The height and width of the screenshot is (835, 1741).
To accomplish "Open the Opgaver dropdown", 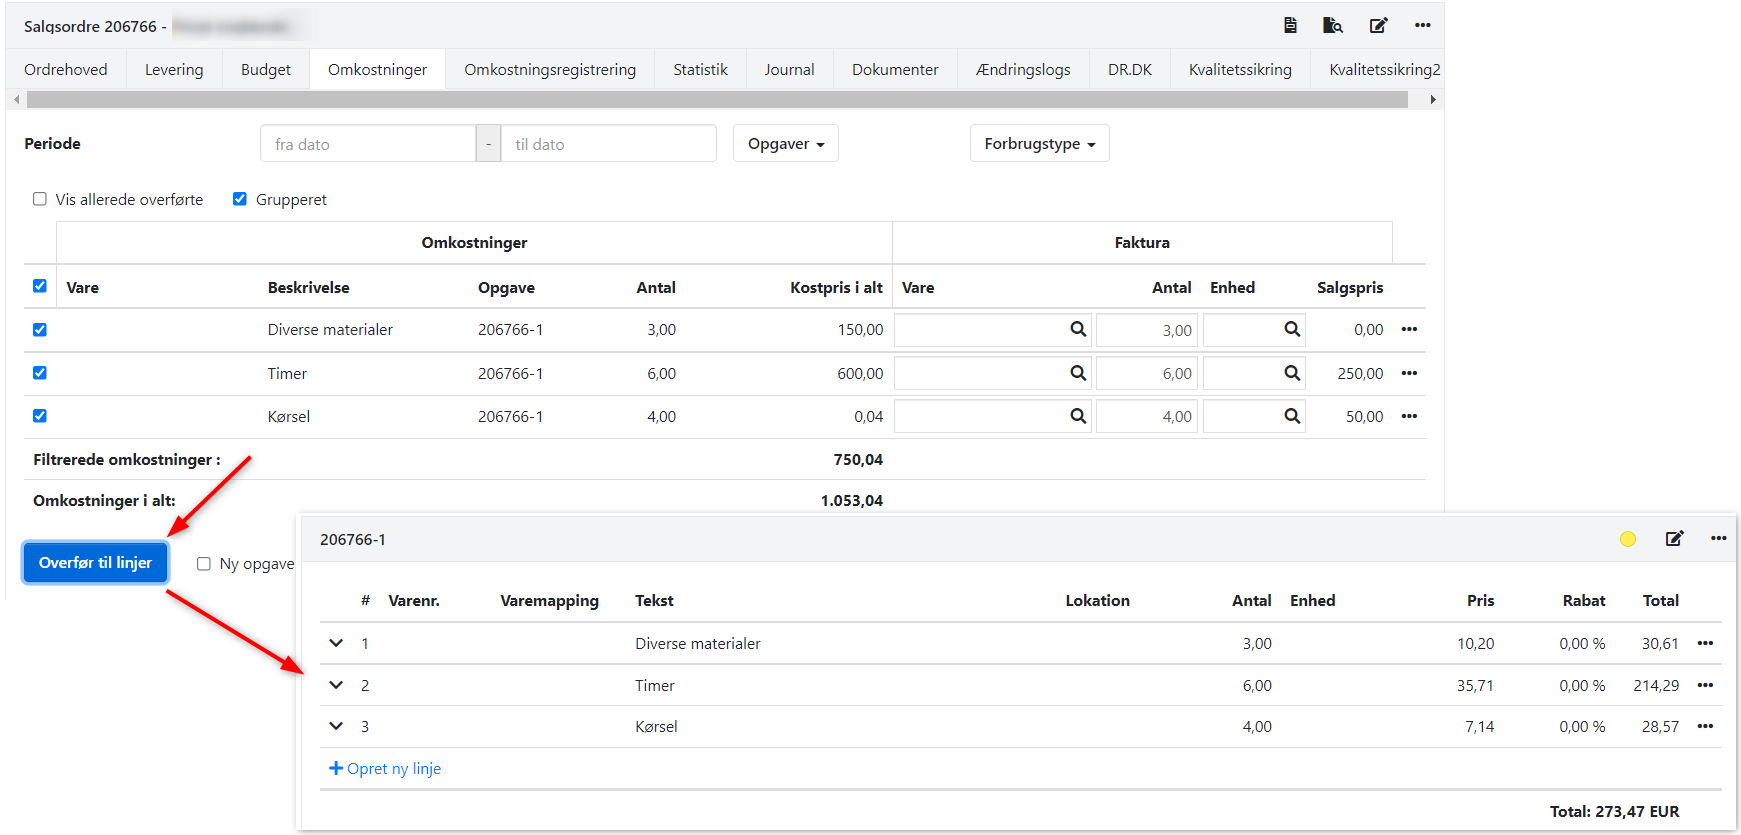I will point(785,144).
